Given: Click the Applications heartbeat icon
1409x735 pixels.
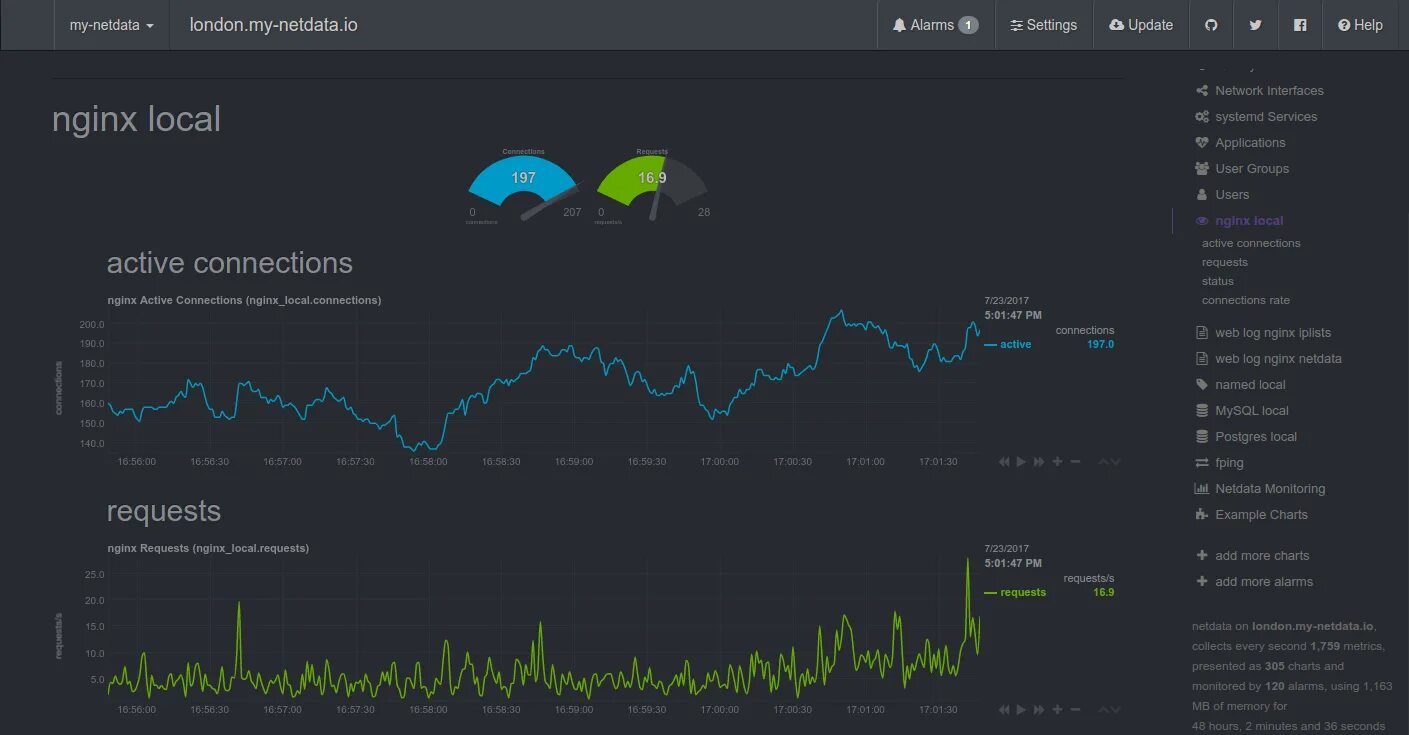Looking at the screenshot, I should [1202, 142].
